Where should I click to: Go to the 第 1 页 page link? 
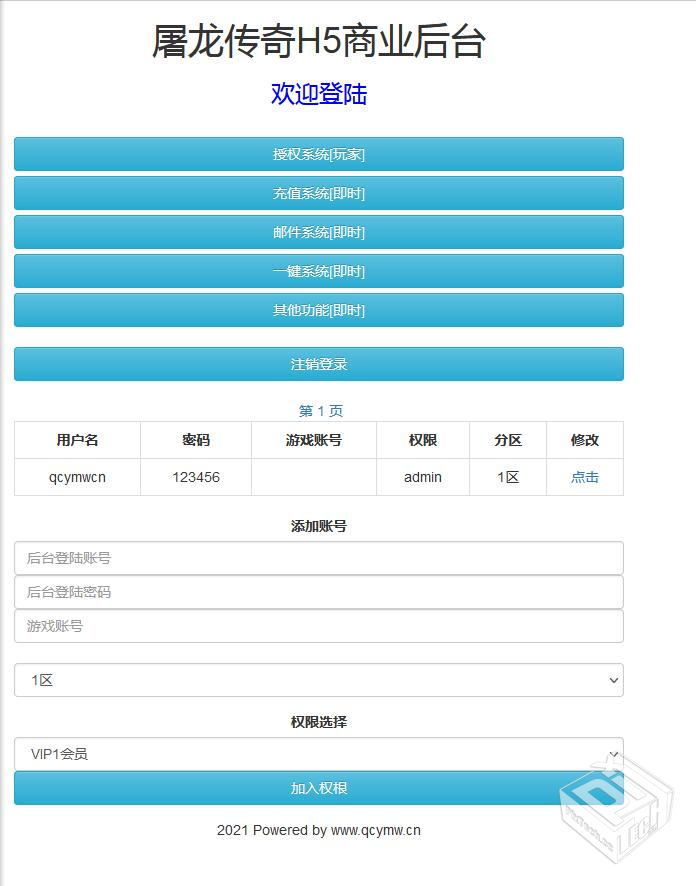[x=320, y=411]
